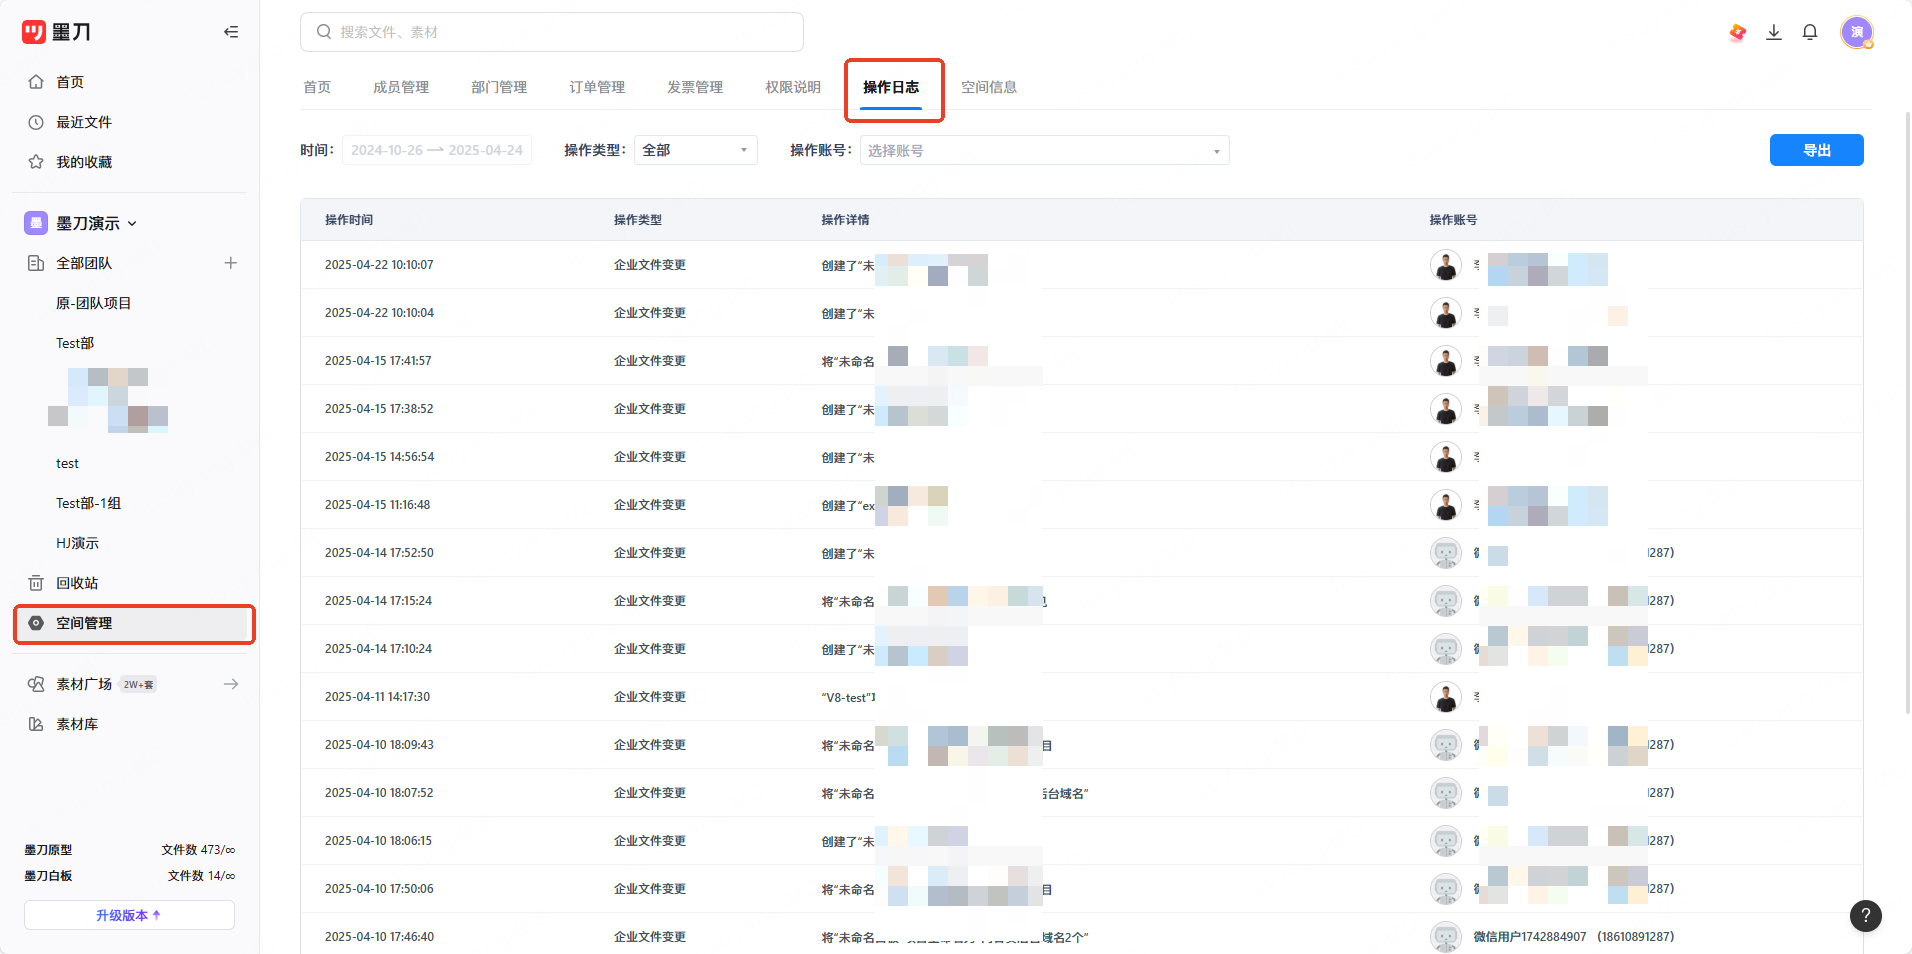Open 空间管理 gear icon

[36, 623]
